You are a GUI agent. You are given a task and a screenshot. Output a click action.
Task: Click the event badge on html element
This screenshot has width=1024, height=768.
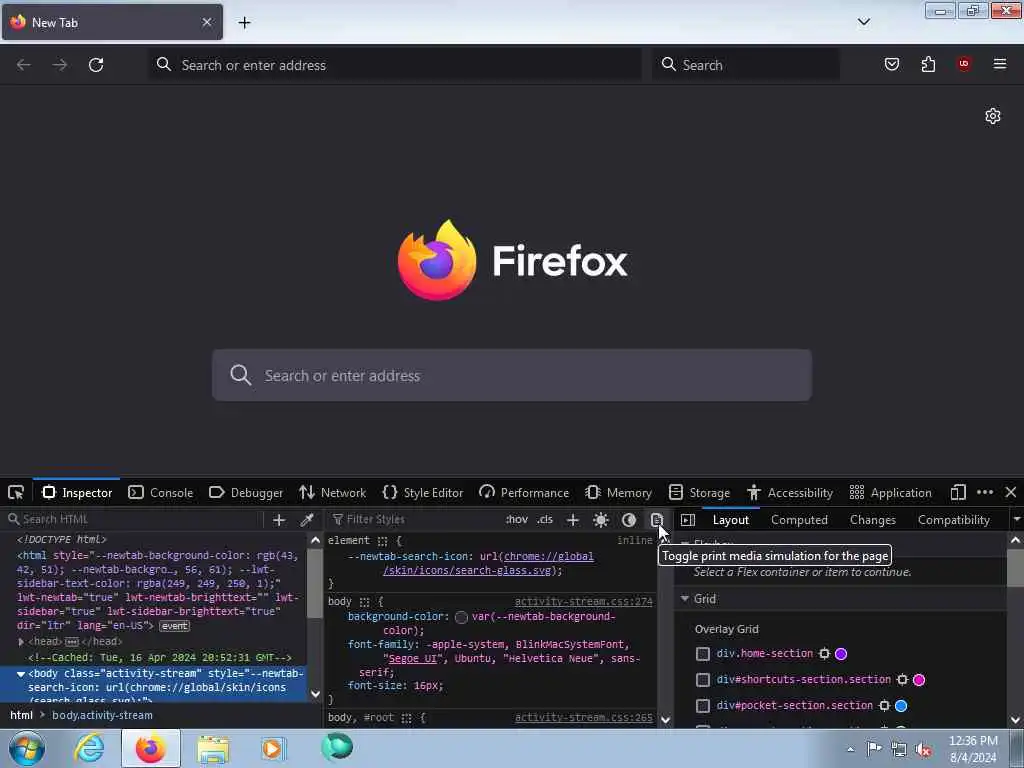[174, 626]
